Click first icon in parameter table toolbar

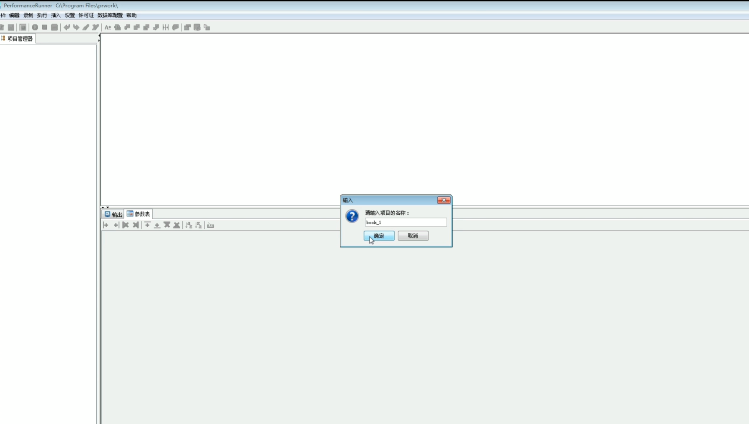point(106,225)
